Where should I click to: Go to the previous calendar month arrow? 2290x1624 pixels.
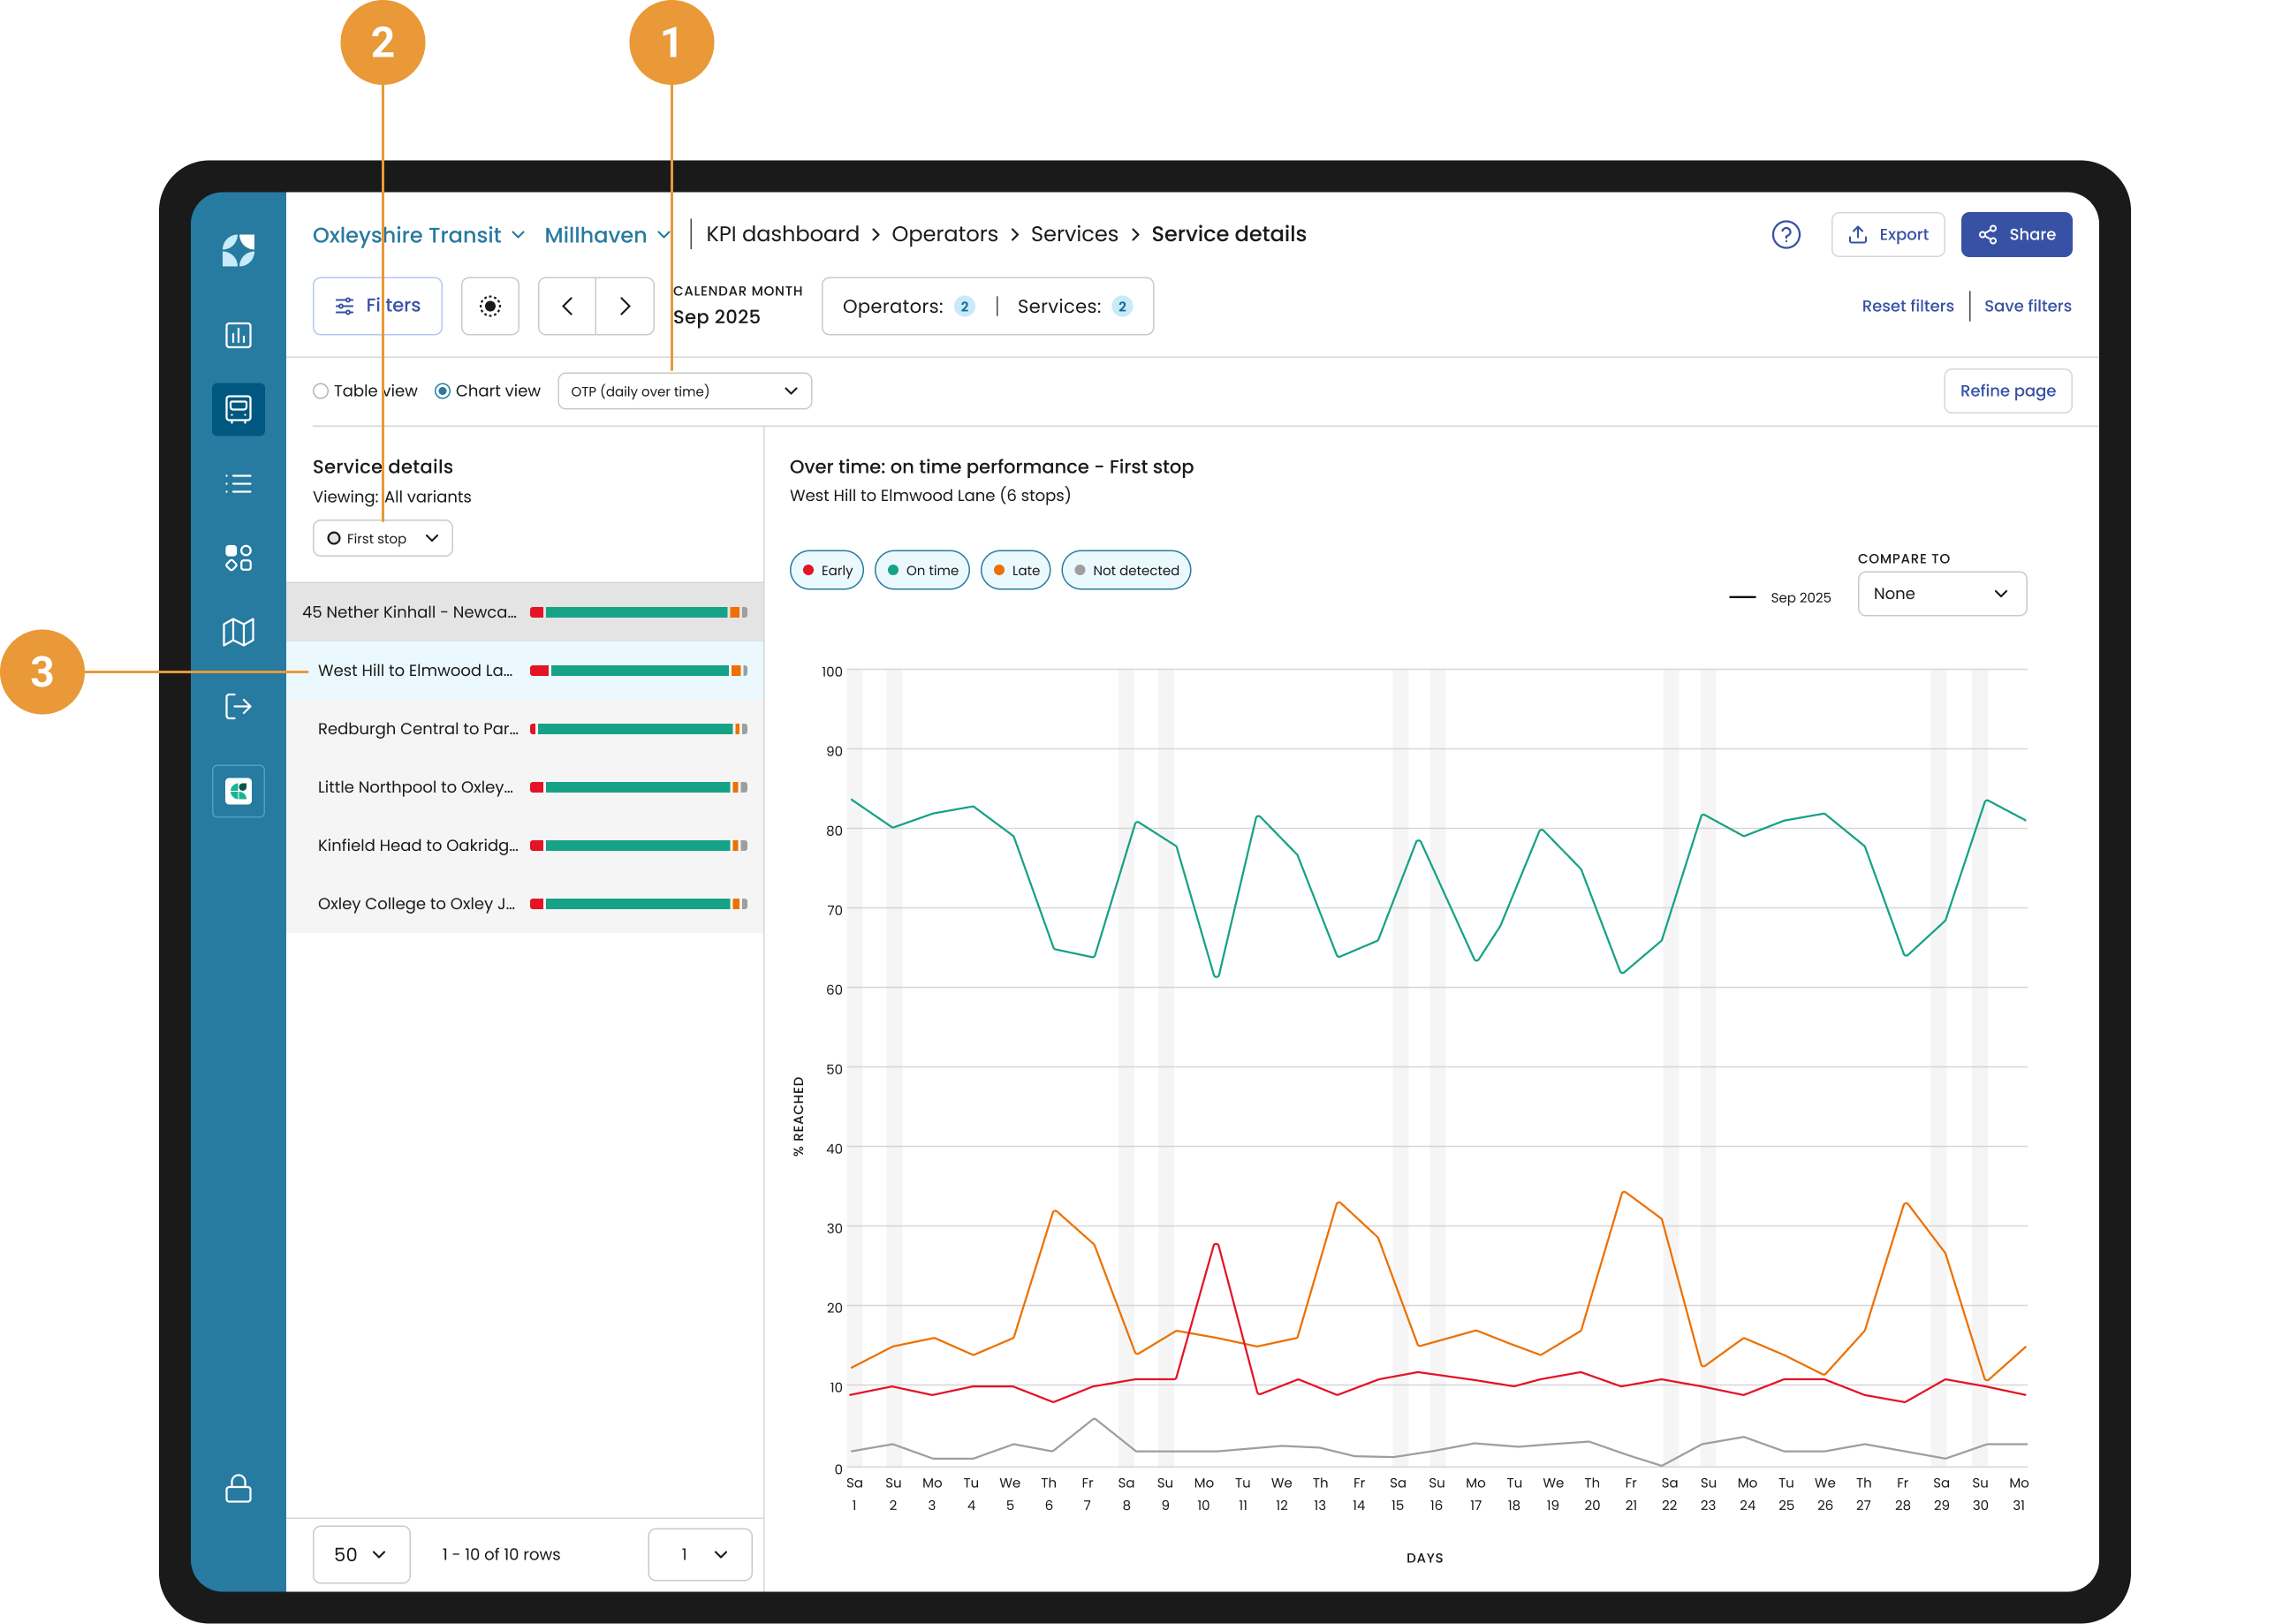pos(567,306)
